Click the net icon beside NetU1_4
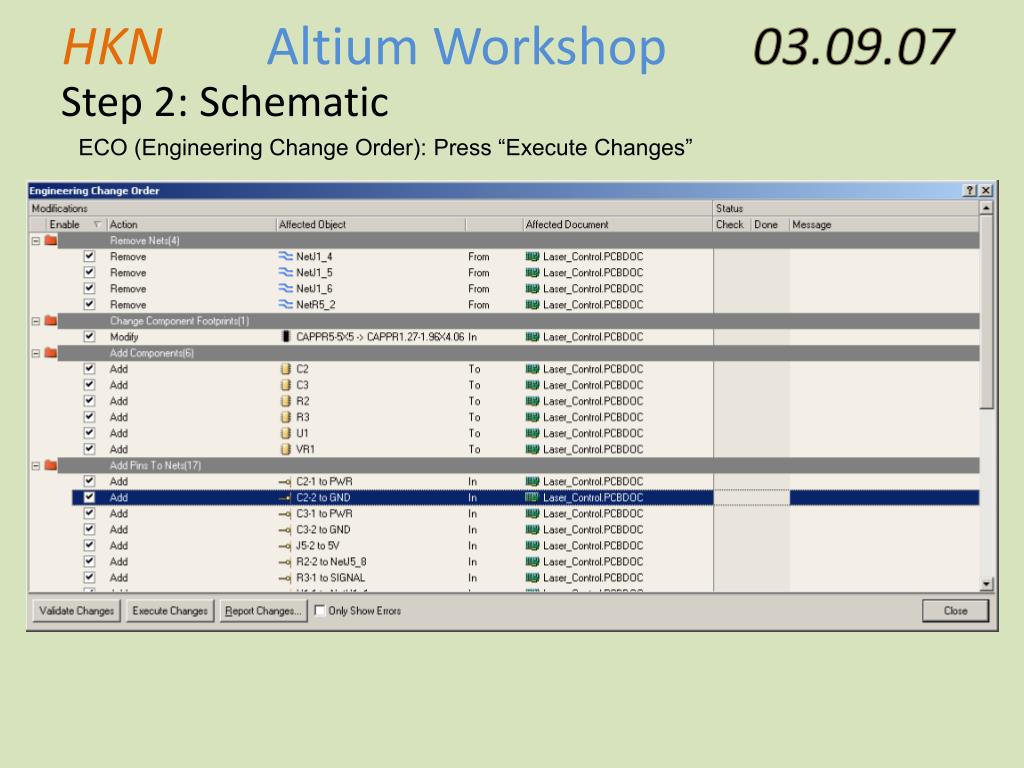This screenshot has height=768, width=1024. point(285,256)
